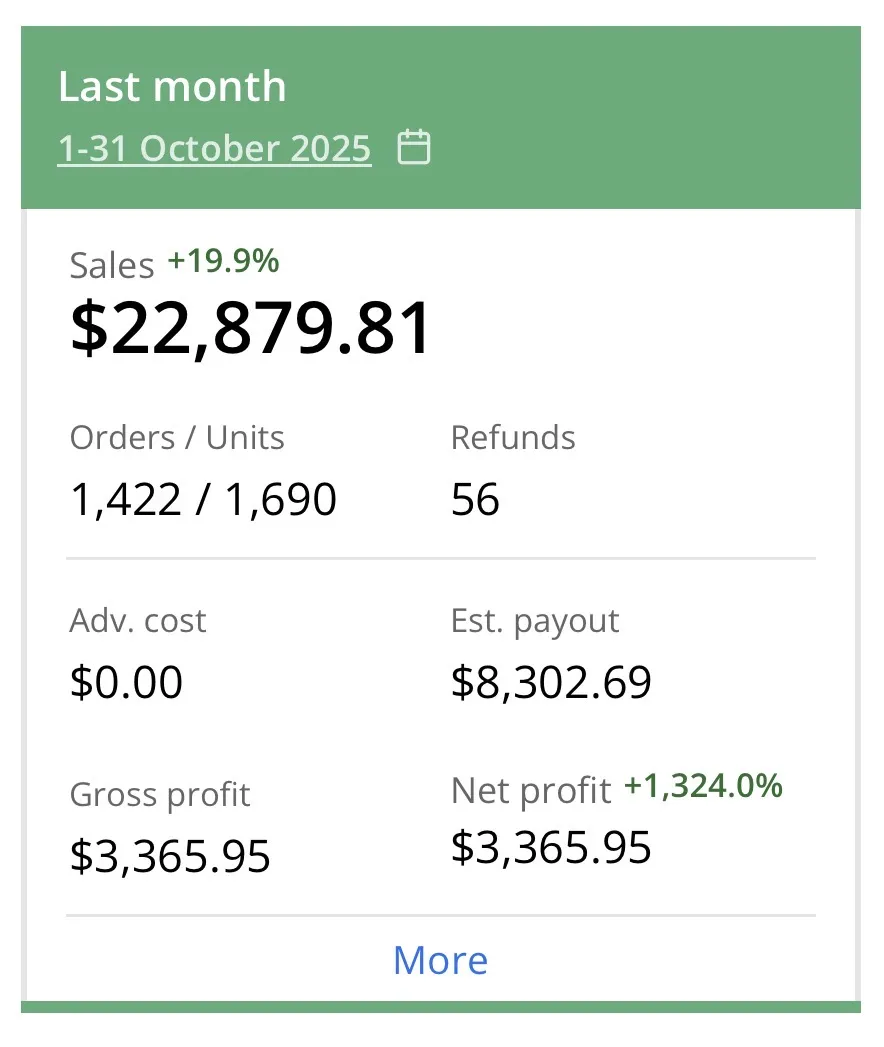Click the green Sales growth percentage badge

[x=225, y=261]
